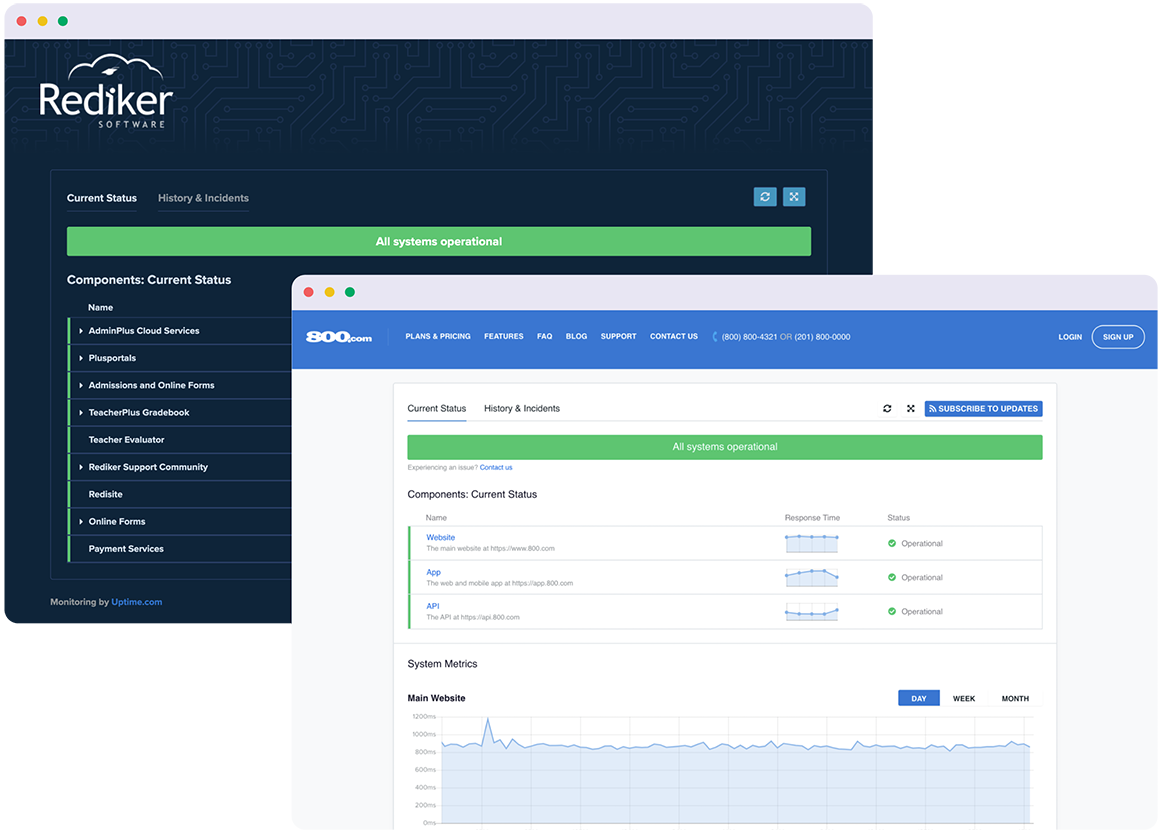This screenshot has width=1160, height=834.
Task: Click the Payment Services row
Action: (x=180, y=549)
